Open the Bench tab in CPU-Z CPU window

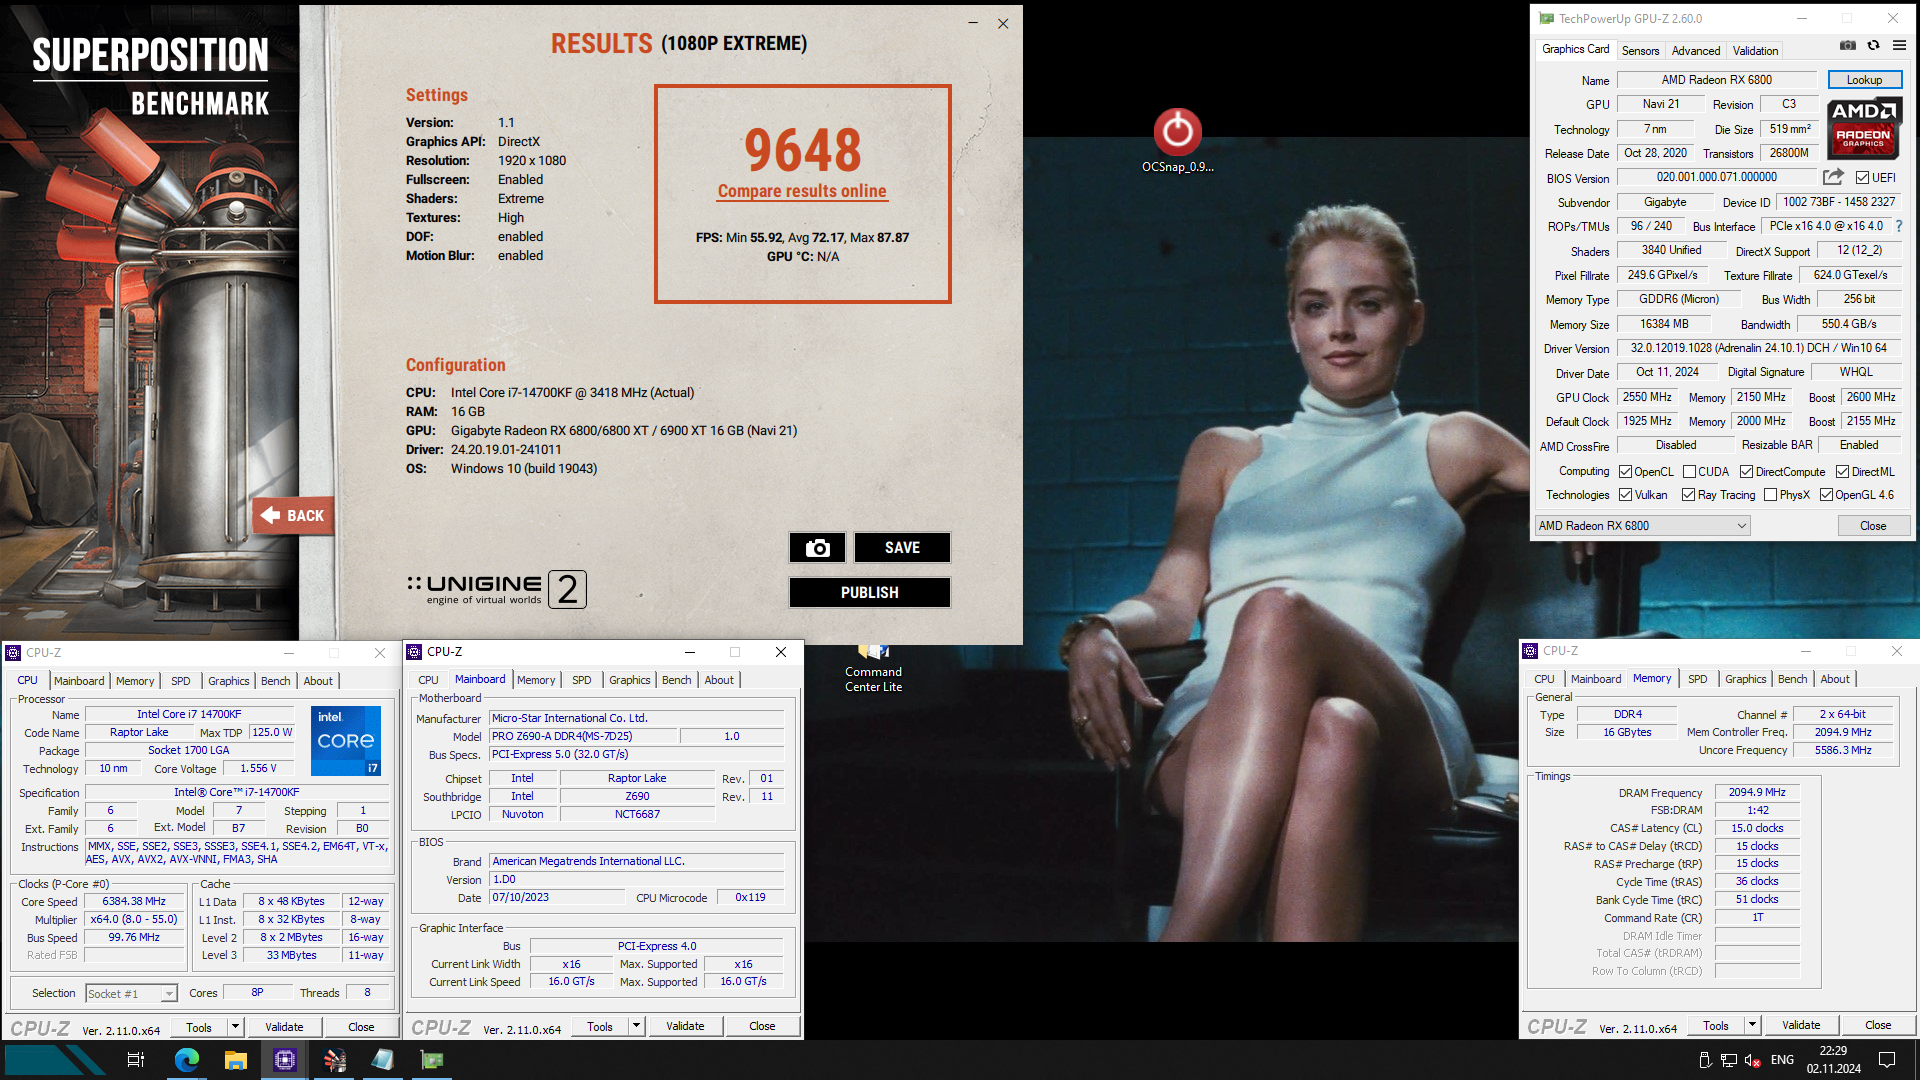[275, 681]
